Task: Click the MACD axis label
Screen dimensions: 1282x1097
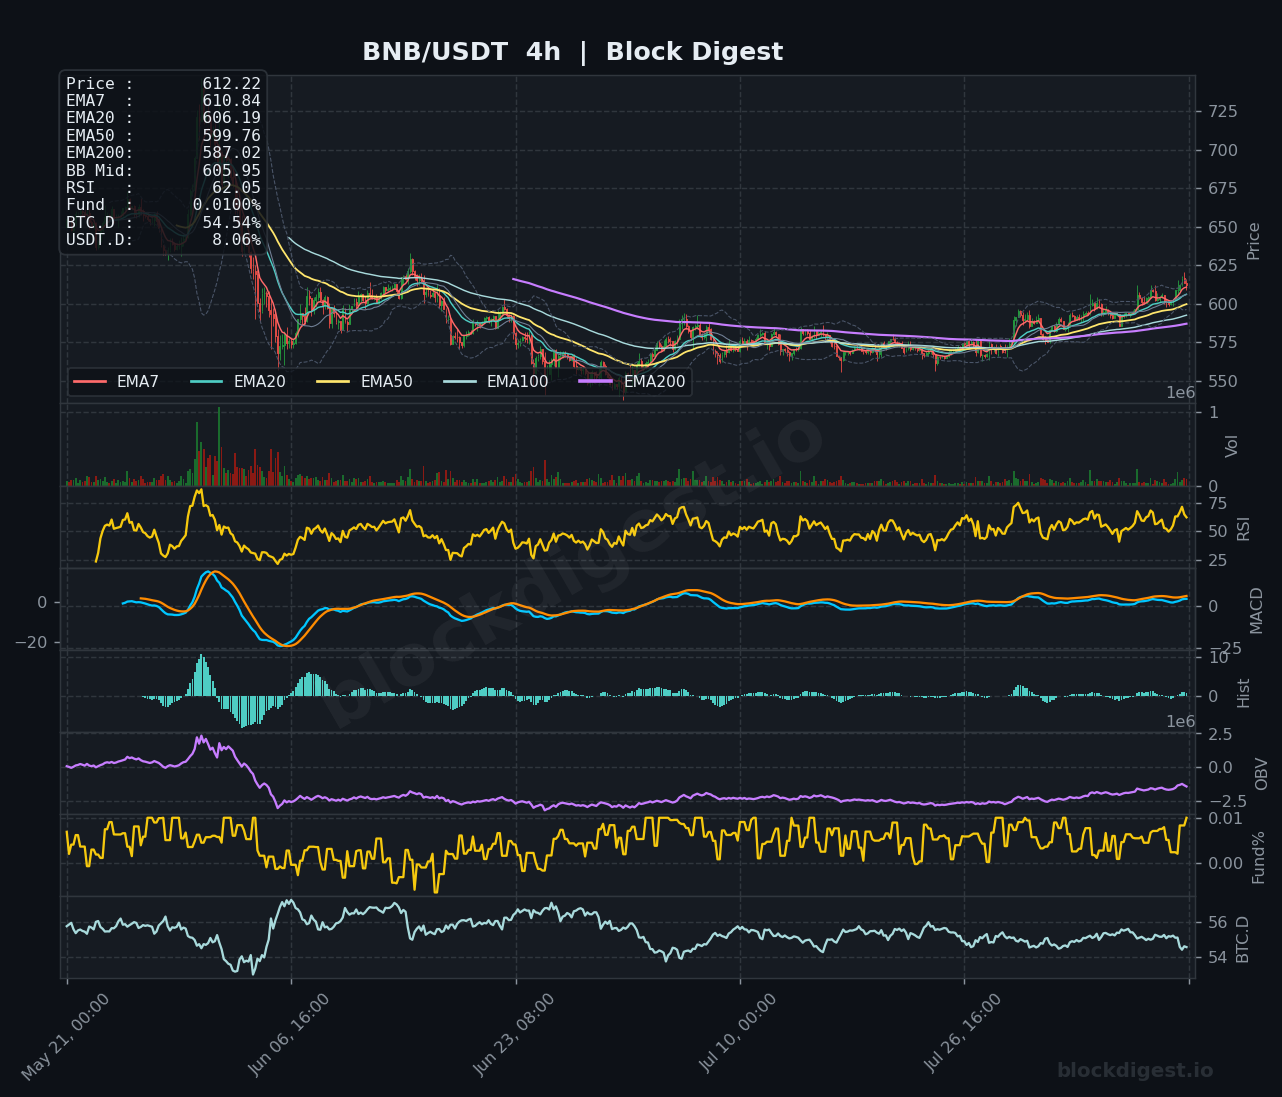Action: click(1257, 610)
